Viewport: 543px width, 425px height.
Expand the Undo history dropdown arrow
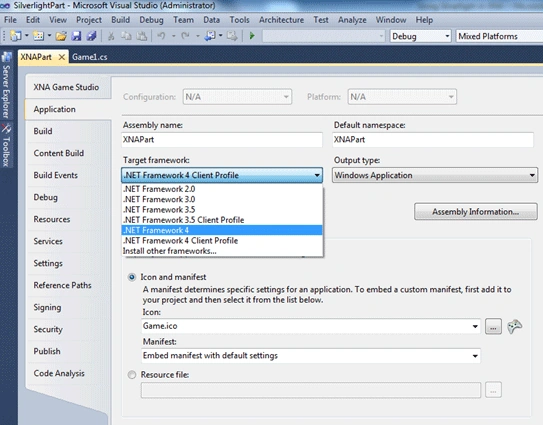173,36
